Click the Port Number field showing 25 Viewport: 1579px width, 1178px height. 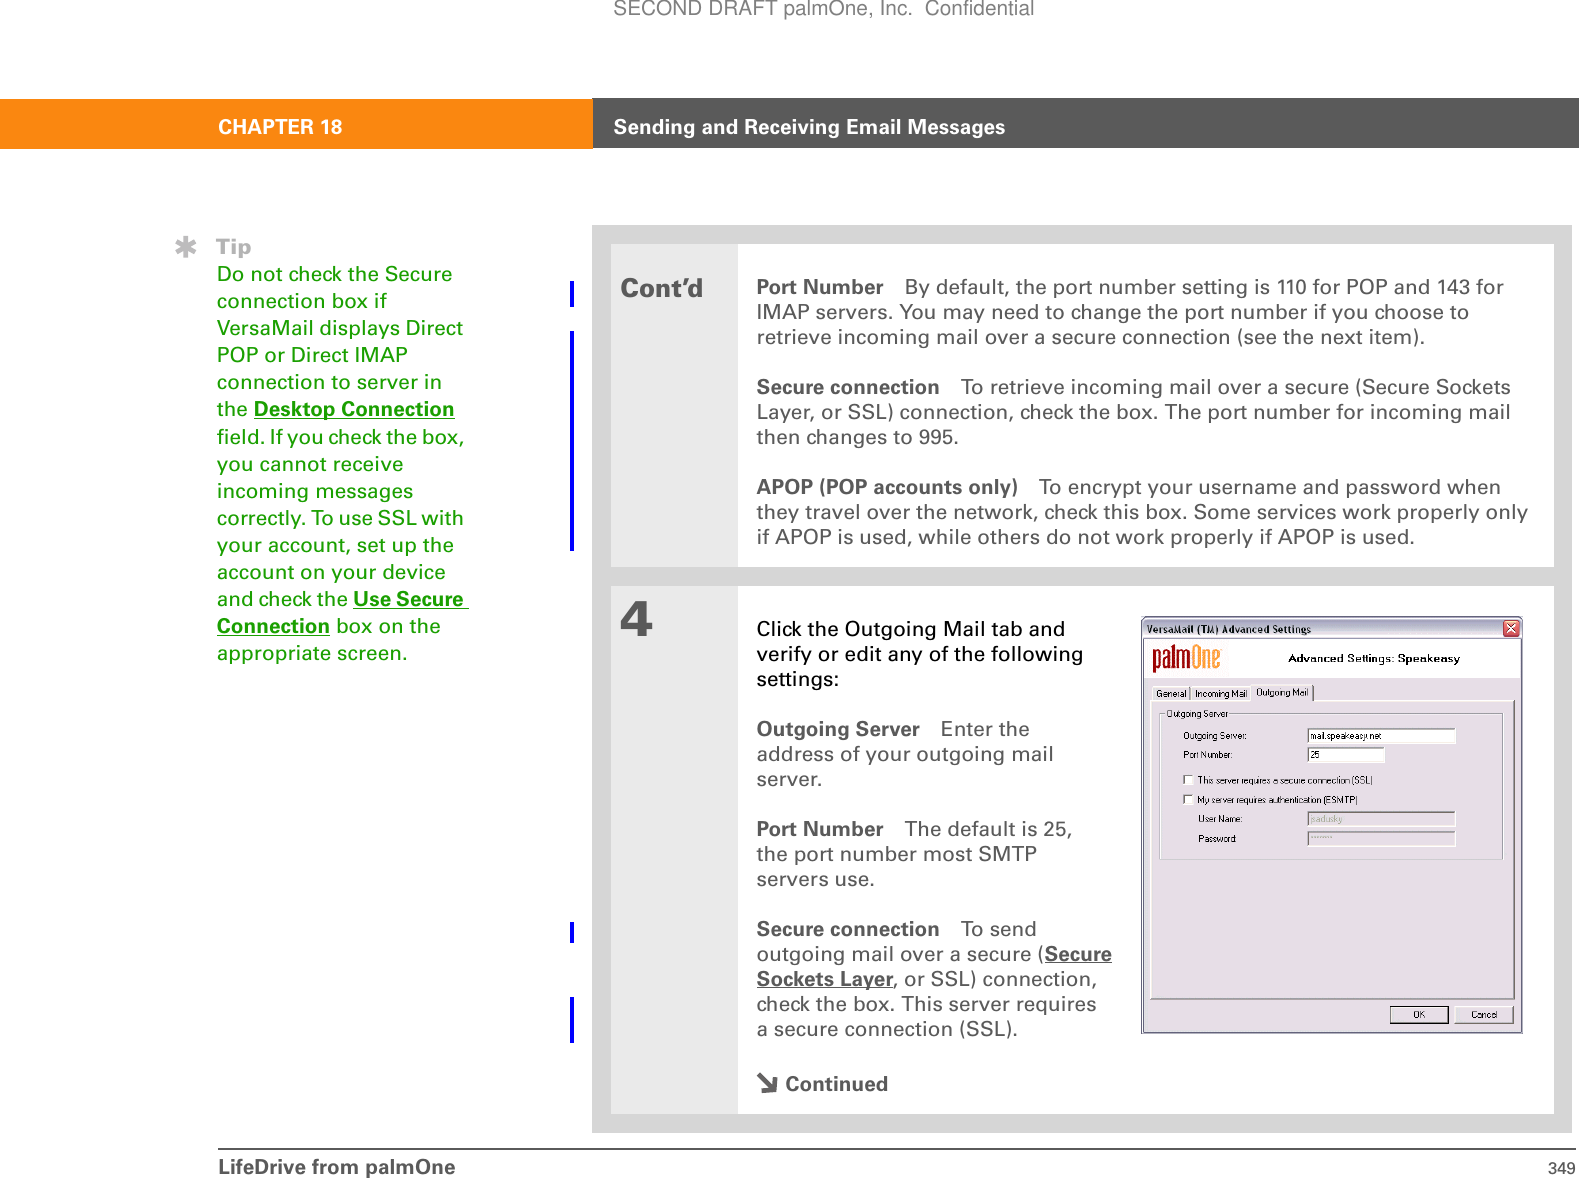pos(1345,755)
